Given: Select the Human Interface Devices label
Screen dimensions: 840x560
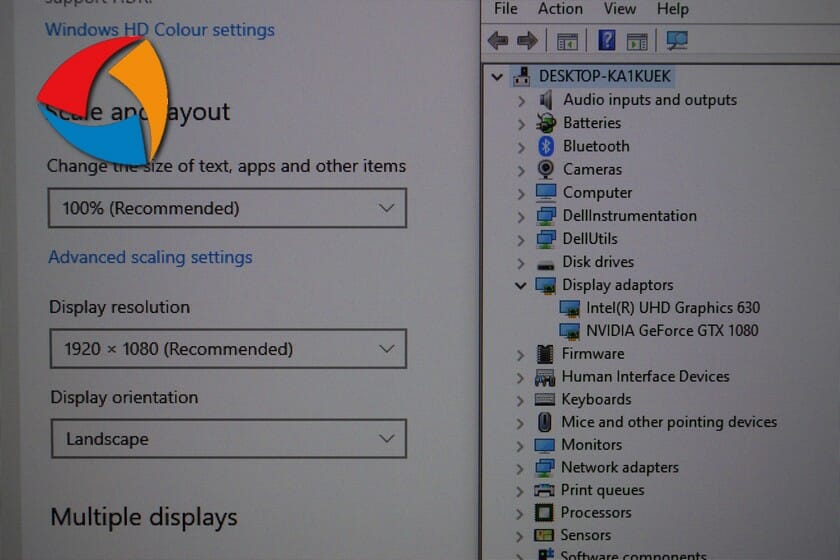Looking at the screenshot, I should 646,376.
